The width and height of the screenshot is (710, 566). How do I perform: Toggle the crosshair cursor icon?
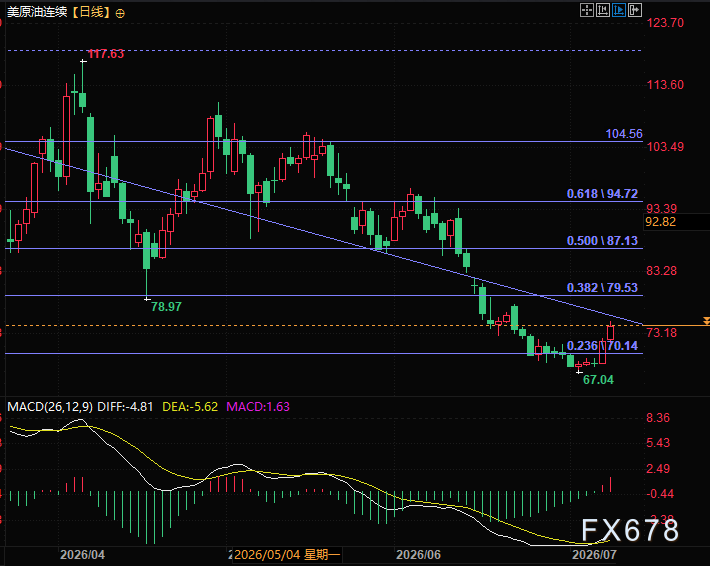[587, 10]
